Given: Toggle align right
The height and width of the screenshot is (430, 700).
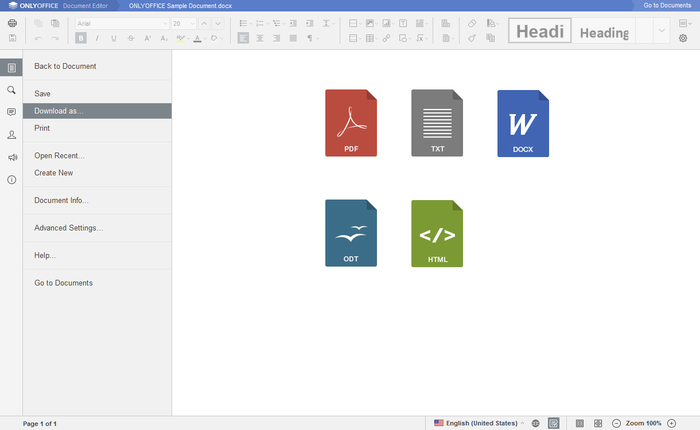Looking at the screenshot, I should coord(276,38).
